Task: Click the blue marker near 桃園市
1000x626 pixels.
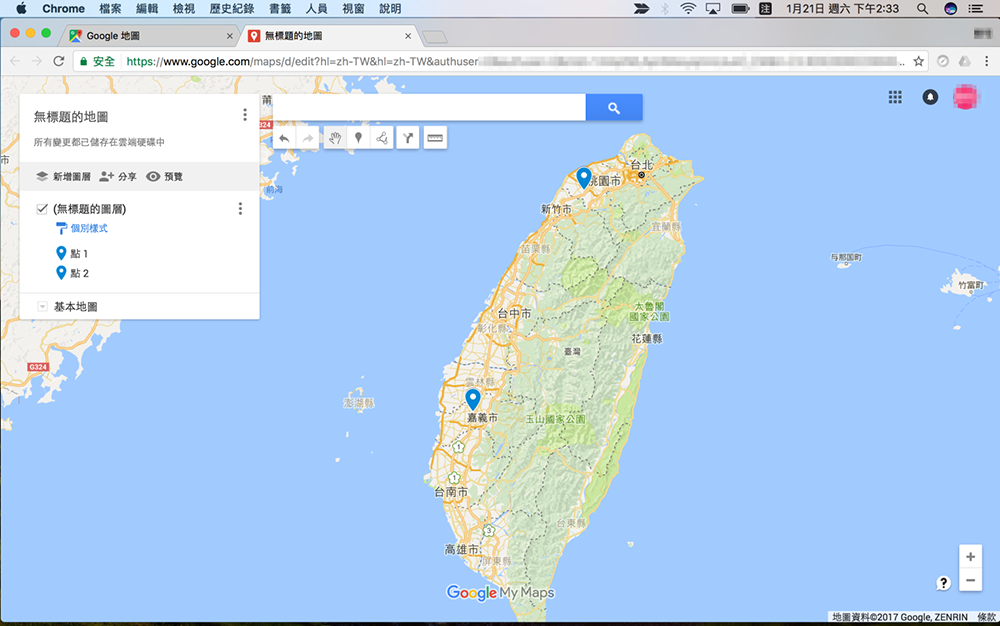Action: pos(584,177)
